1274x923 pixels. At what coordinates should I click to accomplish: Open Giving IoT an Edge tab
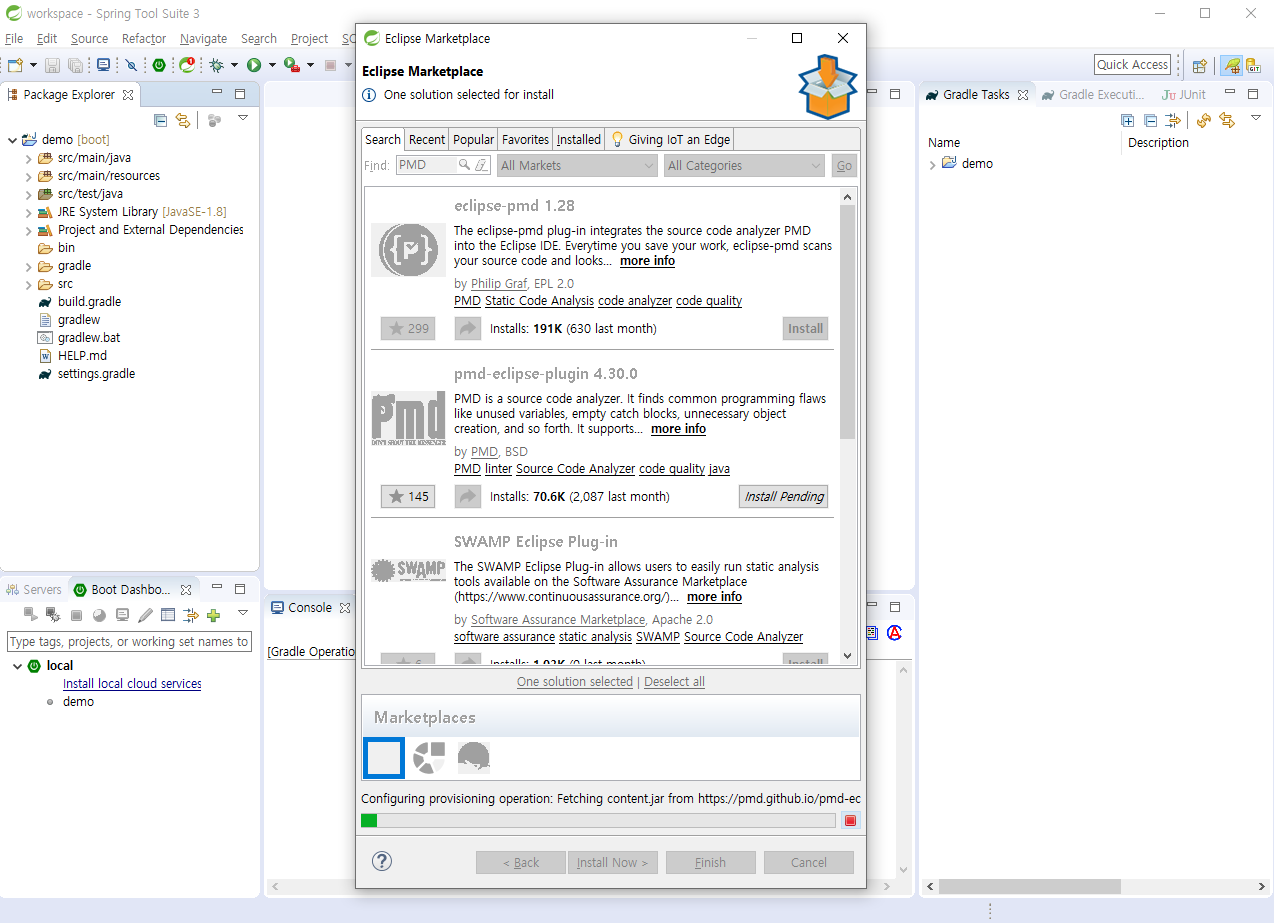coord(670,139)
